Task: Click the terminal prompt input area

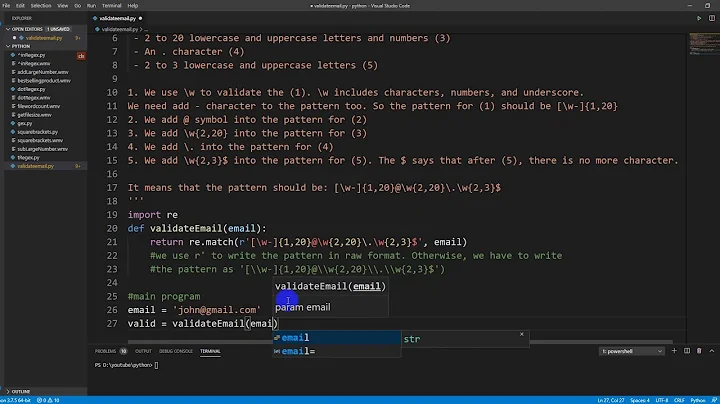Action: pos(156,365)
